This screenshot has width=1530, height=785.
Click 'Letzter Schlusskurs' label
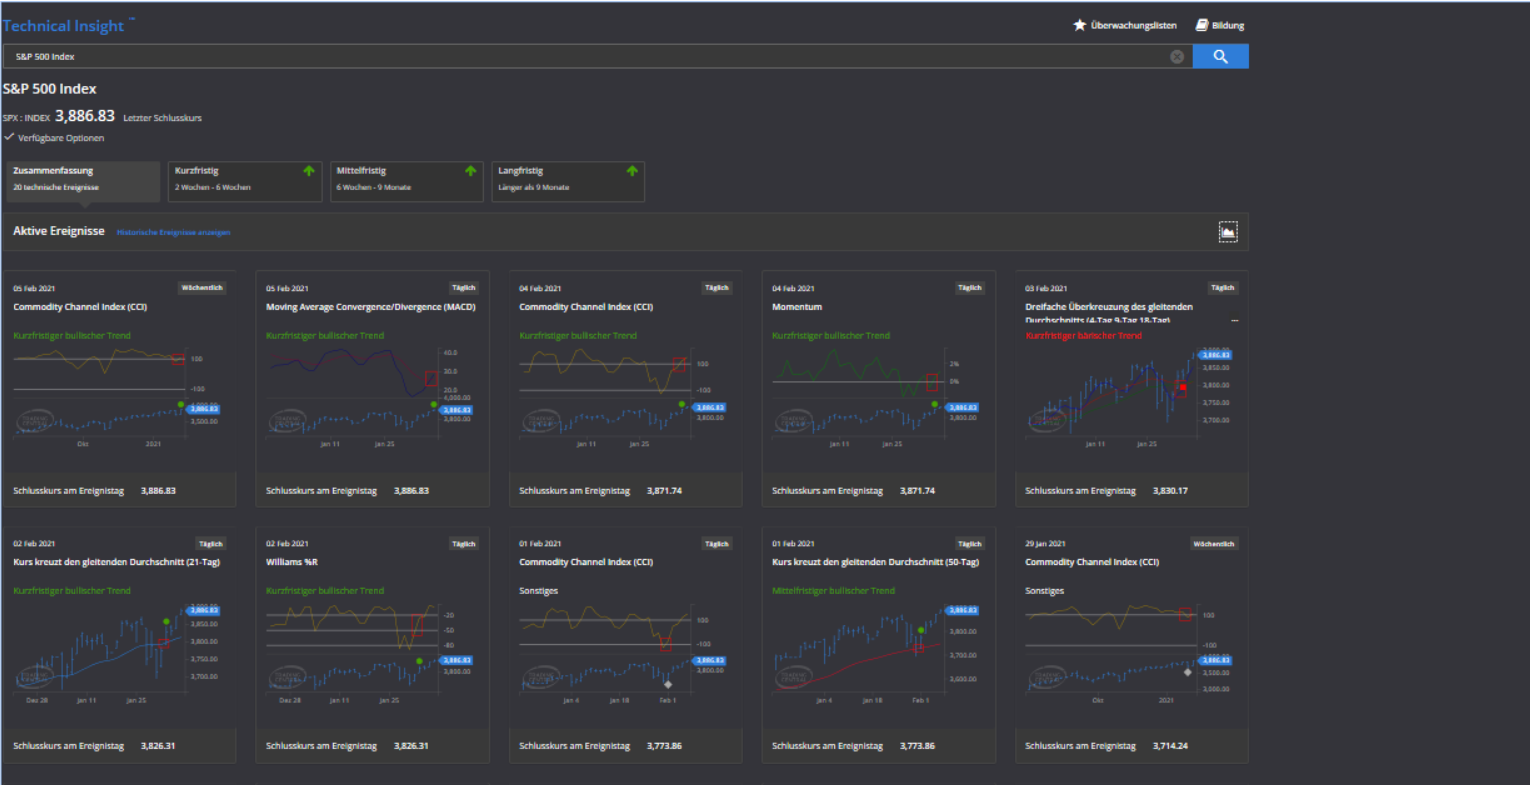point(162,118)
